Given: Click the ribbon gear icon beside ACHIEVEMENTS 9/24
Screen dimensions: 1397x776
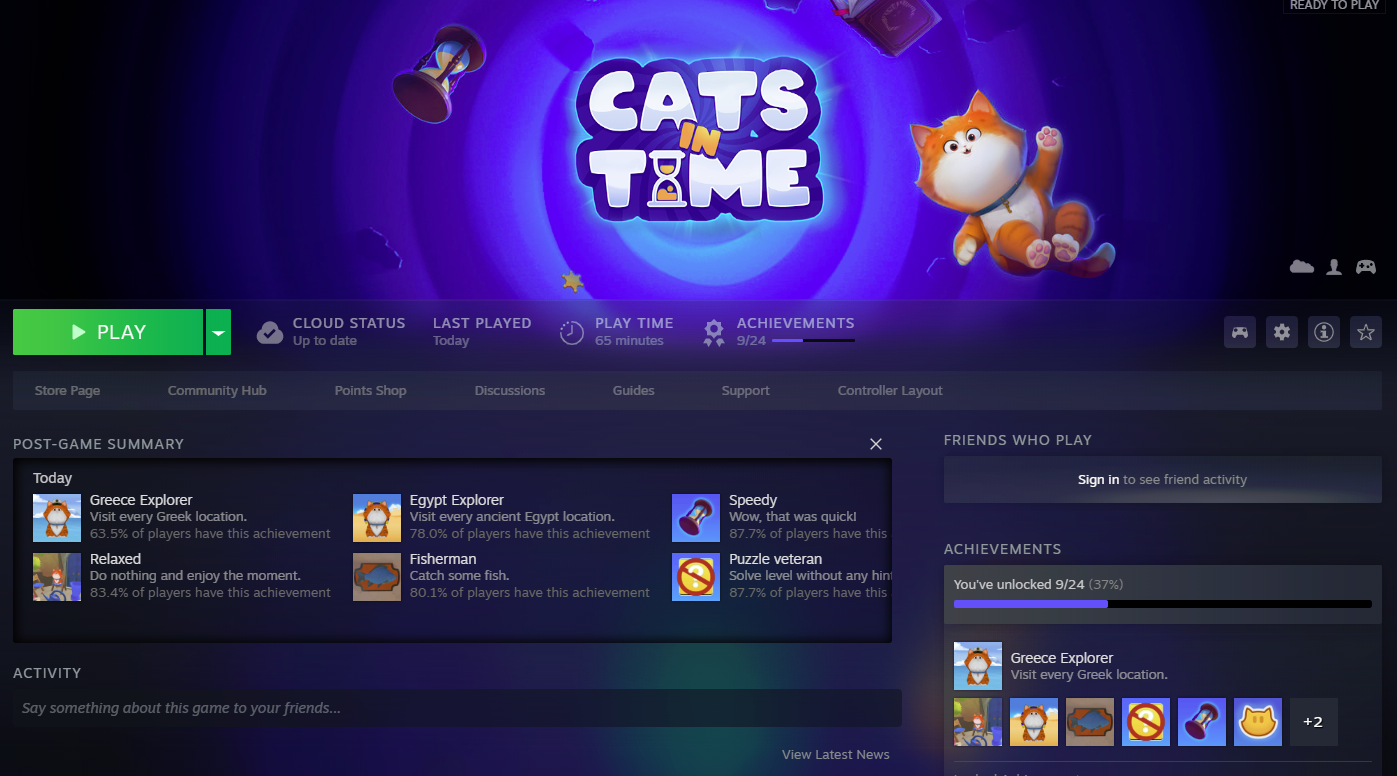Looking at the screenshot, I should (714, 332).
